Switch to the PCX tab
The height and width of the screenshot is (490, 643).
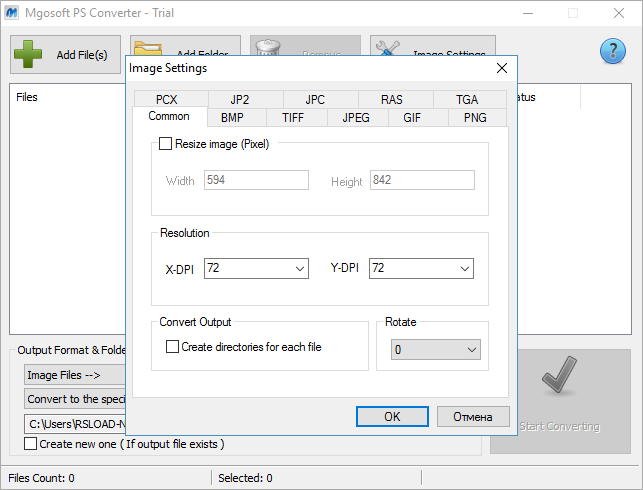pyautogui.click(x=166, y=99)
